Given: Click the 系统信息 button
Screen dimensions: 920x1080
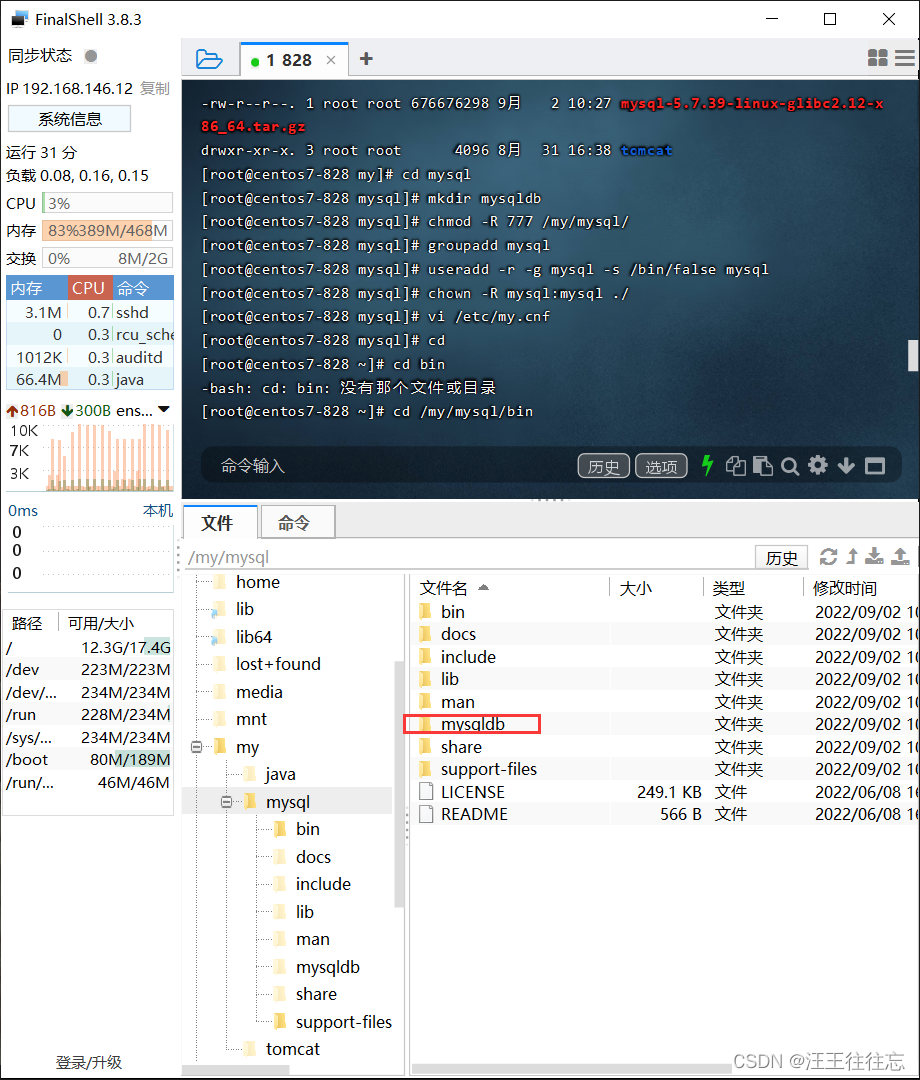Looking at the screenshot, I should point(68,118).
